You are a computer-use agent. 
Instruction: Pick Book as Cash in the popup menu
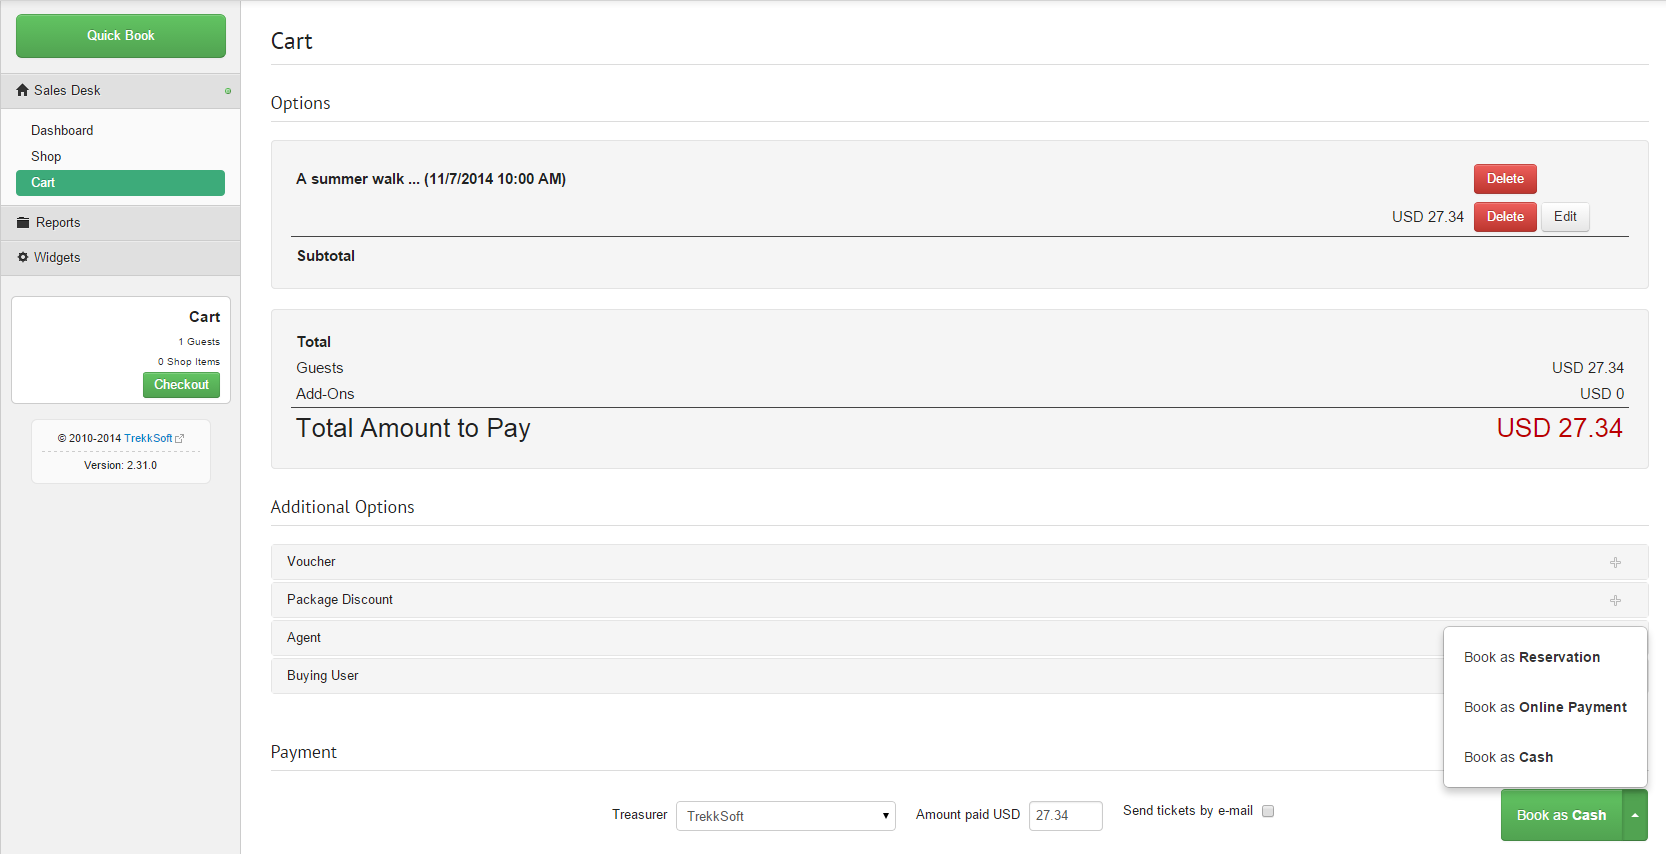1508,757
